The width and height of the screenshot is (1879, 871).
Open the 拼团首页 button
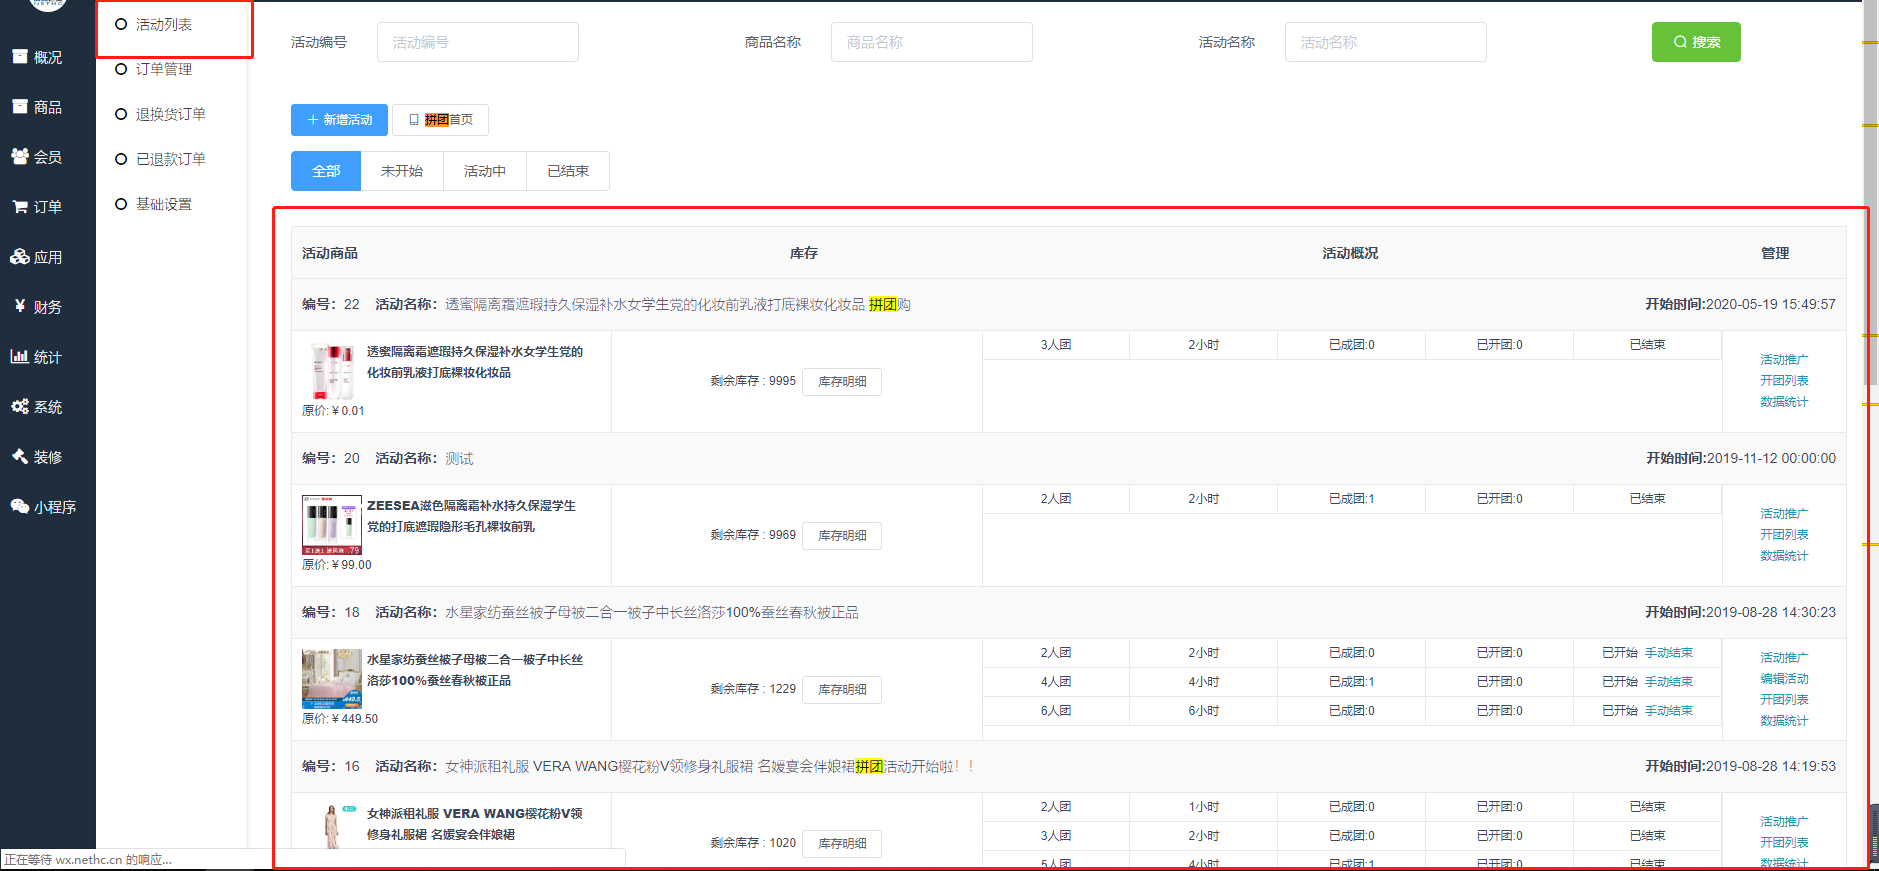[440, 120]
